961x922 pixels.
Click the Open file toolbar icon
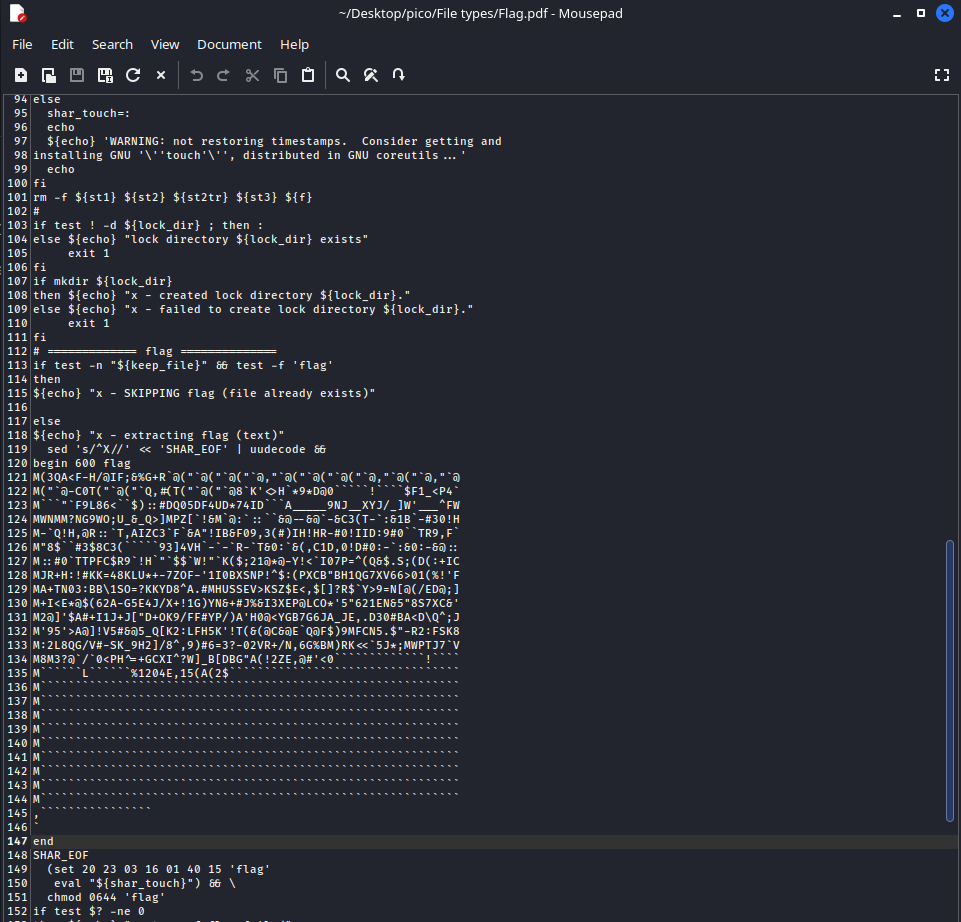[x=49, y=75]
